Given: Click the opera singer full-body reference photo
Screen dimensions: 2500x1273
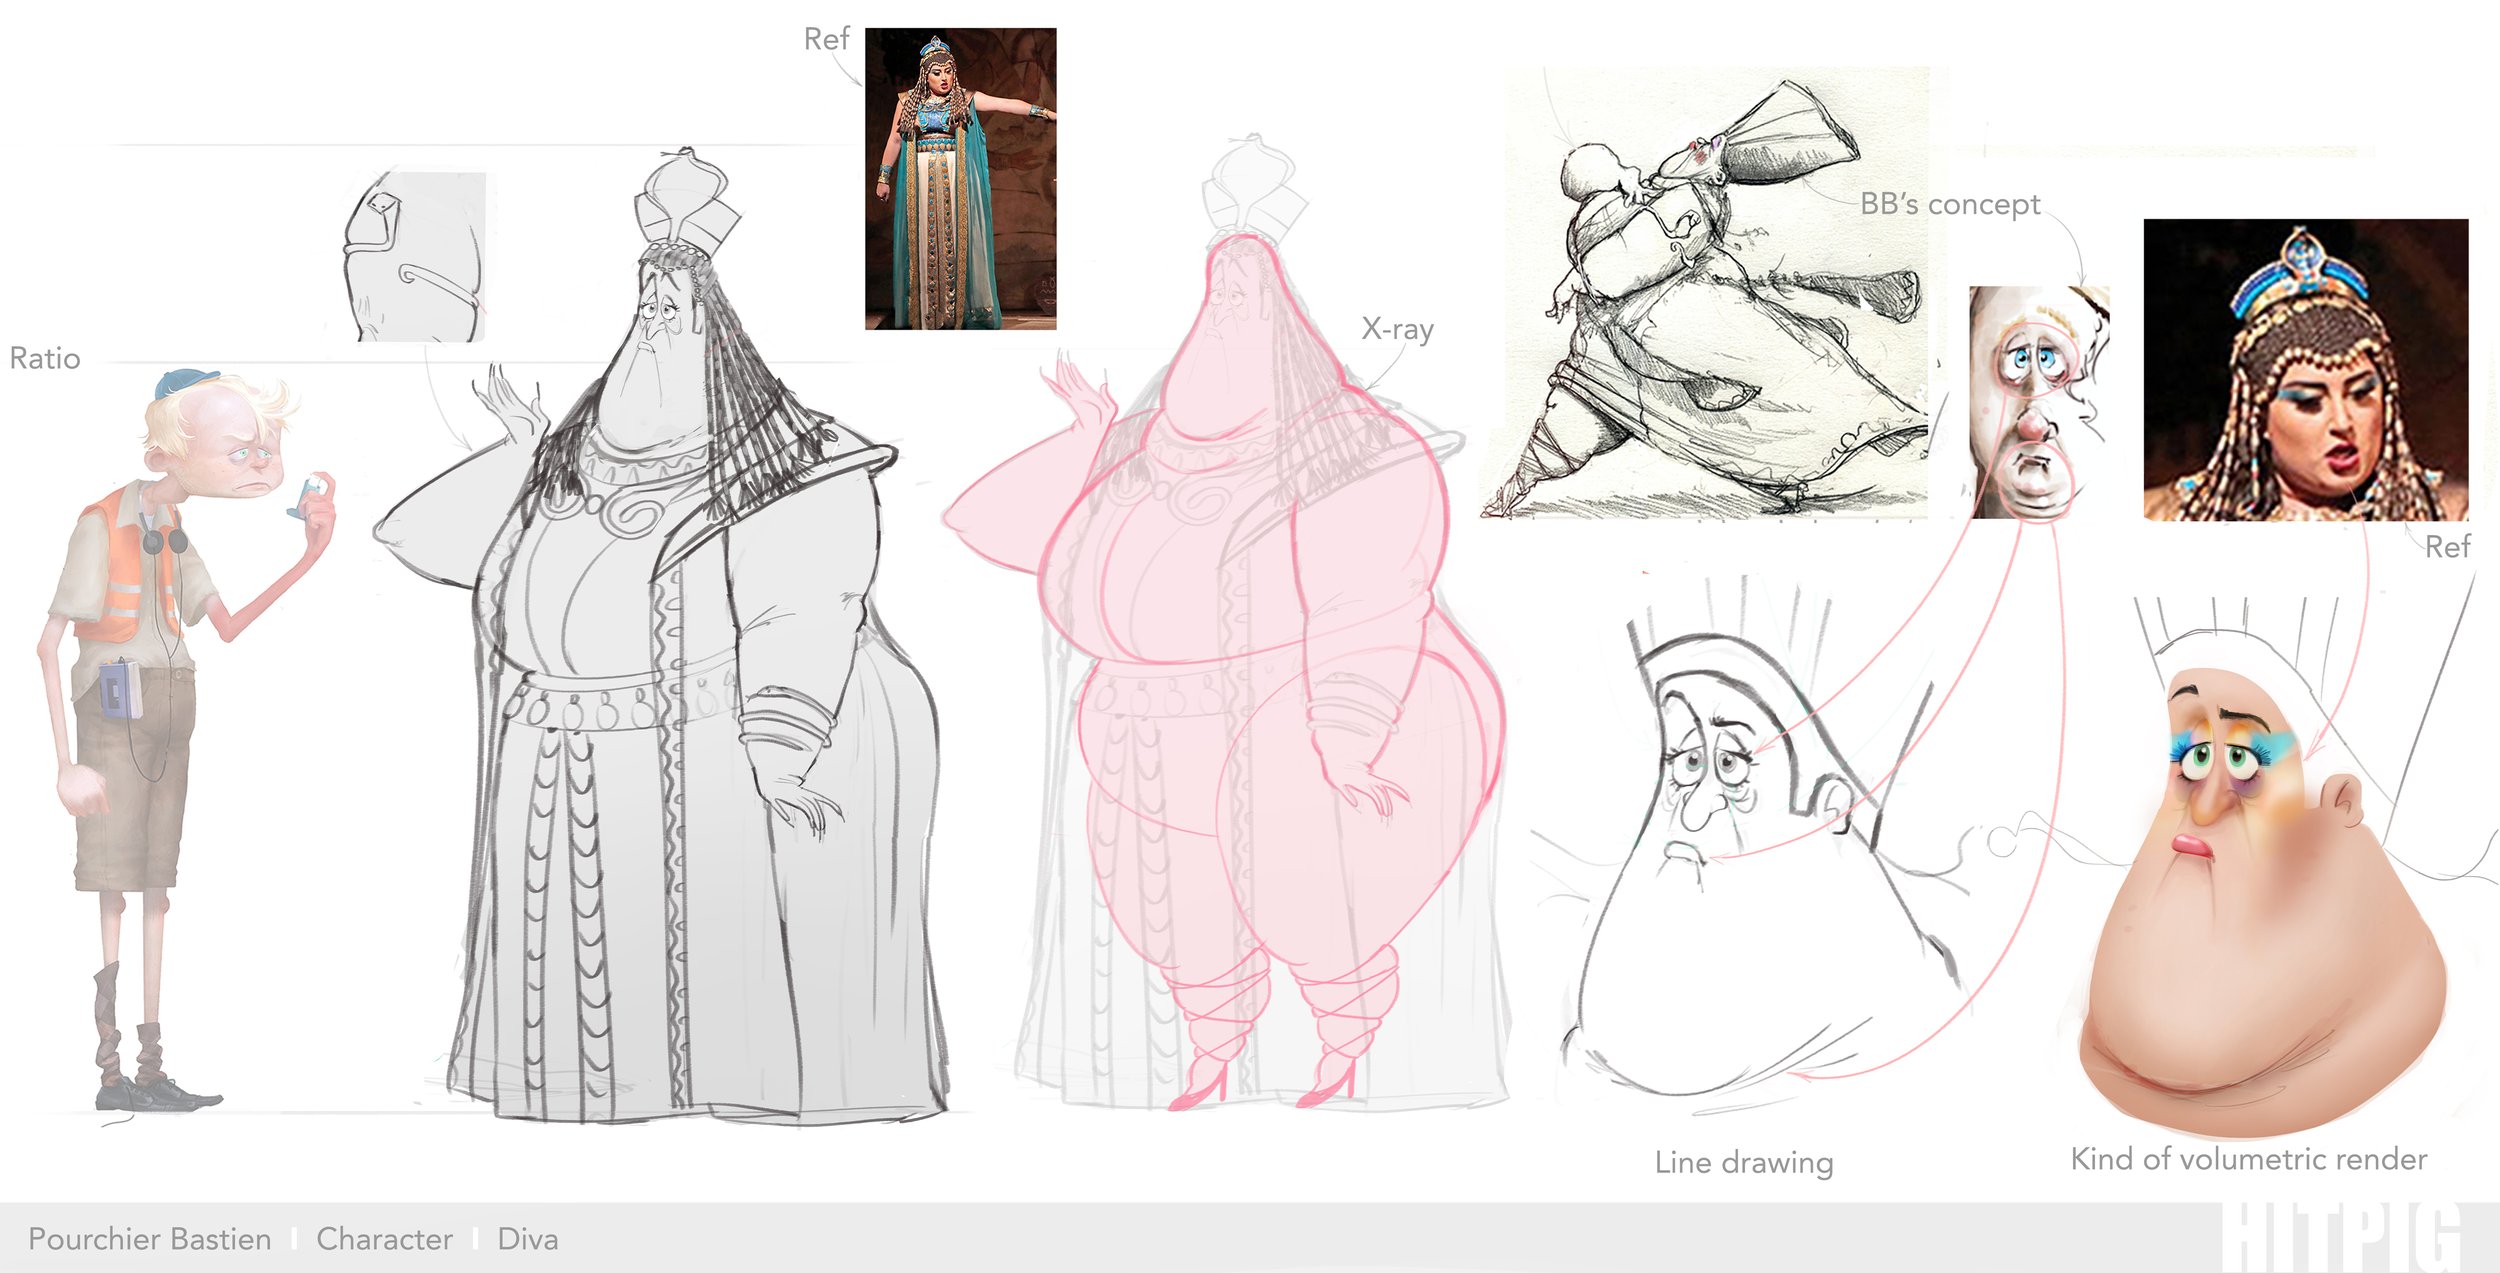Looking at the screenshot, I should 960,178.
